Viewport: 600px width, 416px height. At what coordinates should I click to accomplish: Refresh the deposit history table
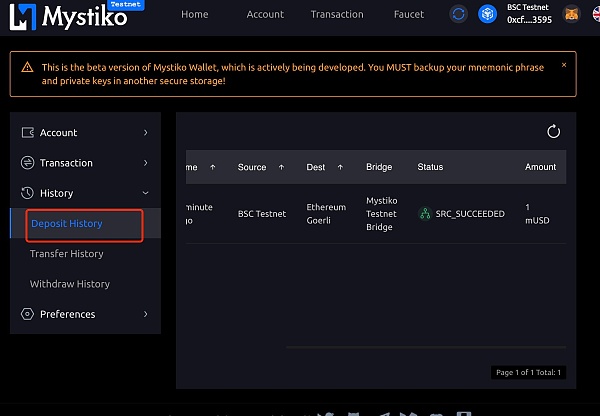[x=553, y=132]
